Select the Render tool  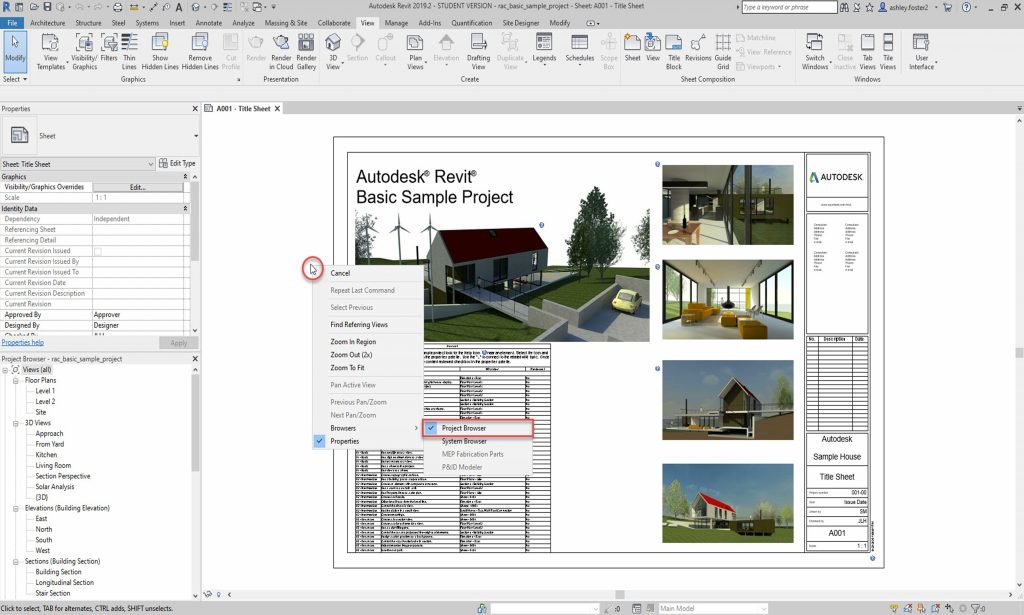coord(255,46)
